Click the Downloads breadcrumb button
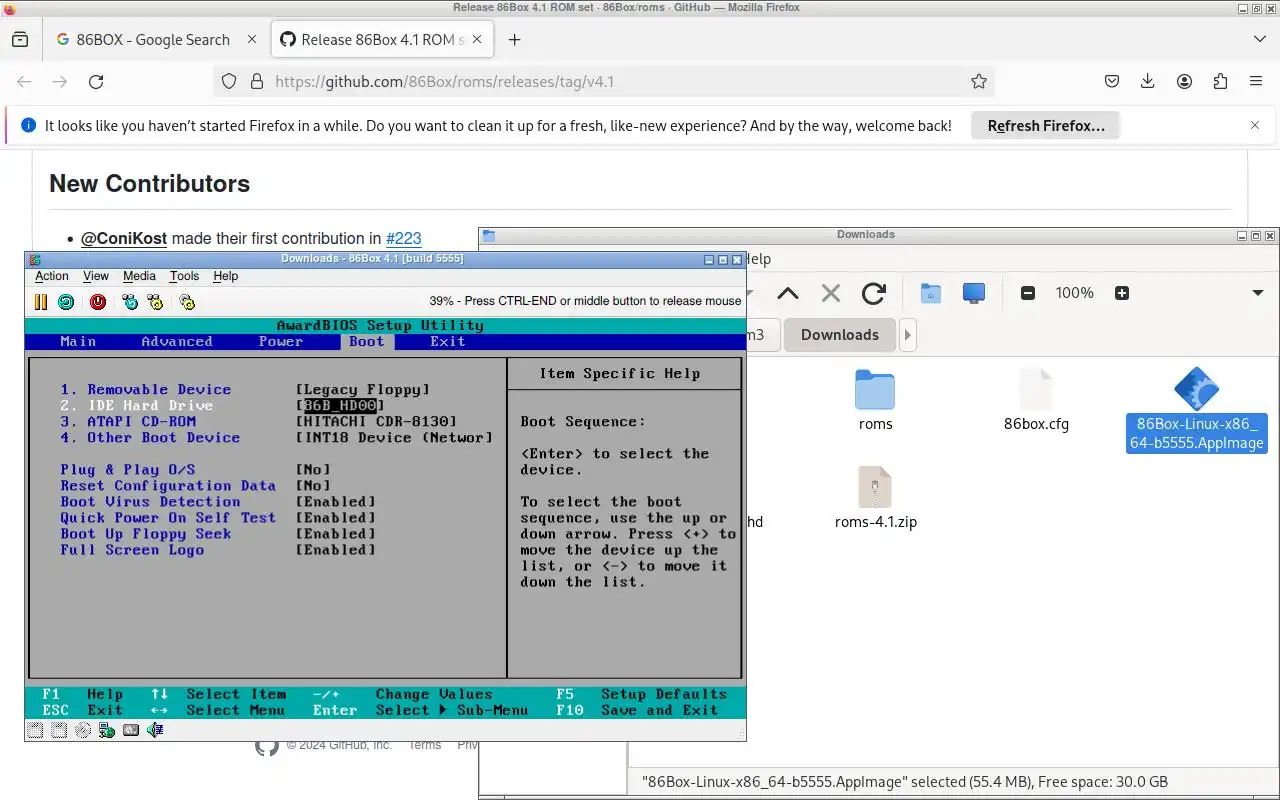Viewport: 1280px width, 800px height. click(x=840, y=335)
